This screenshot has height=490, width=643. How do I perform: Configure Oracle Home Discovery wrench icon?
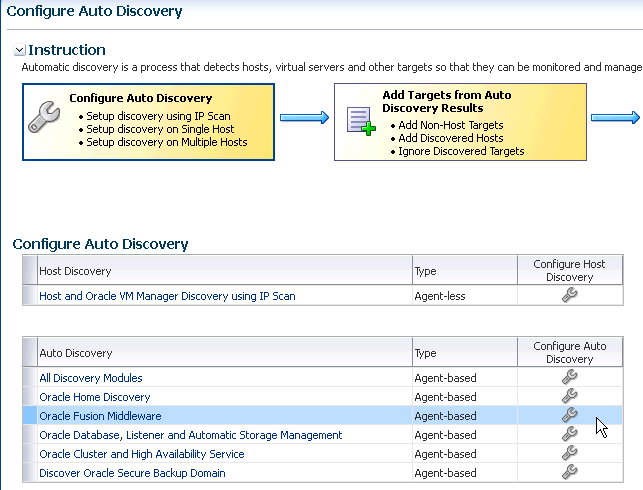pos(570,396)
